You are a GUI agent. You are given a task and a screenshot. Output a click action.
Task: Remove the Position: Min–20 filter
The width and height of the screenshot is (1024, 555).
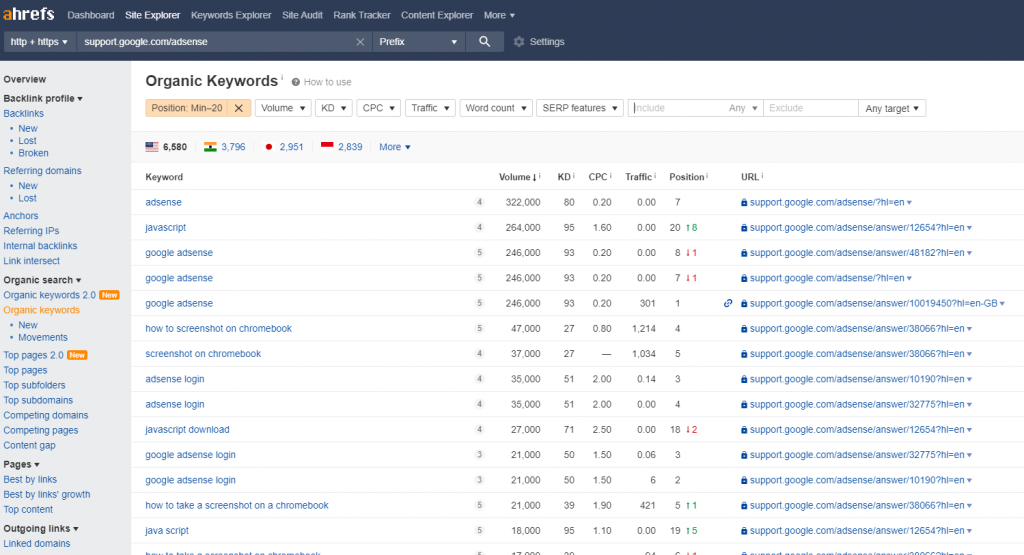coord(238,108)
